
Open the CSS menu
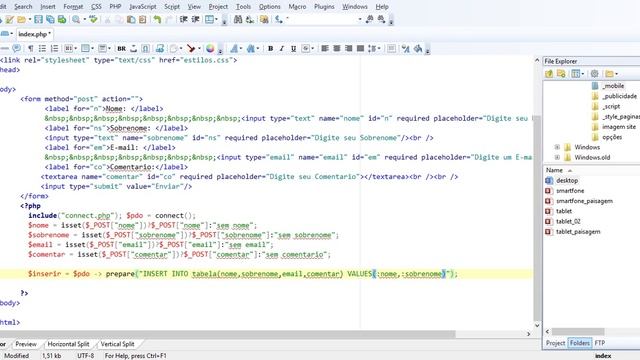click(x=96, y=7)
